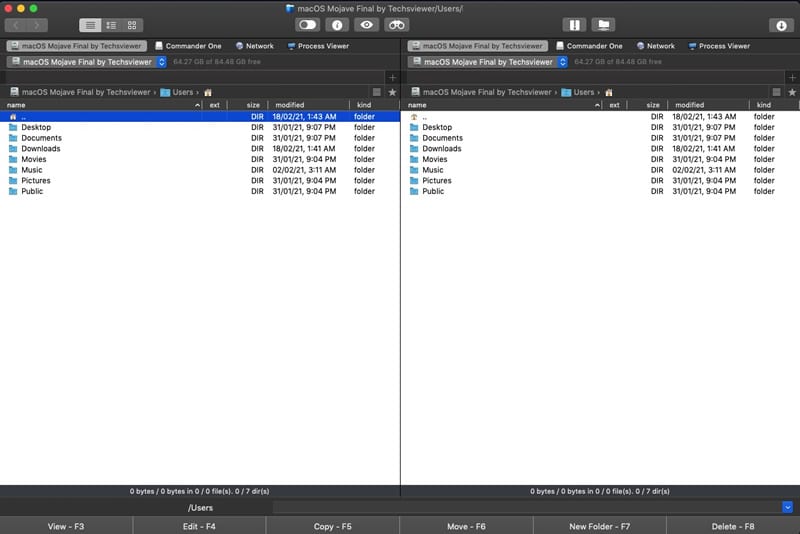Click the New Folder - F7 button
Image resolution: width=800 pixels, height=534 pixels.
click(599, 526)
